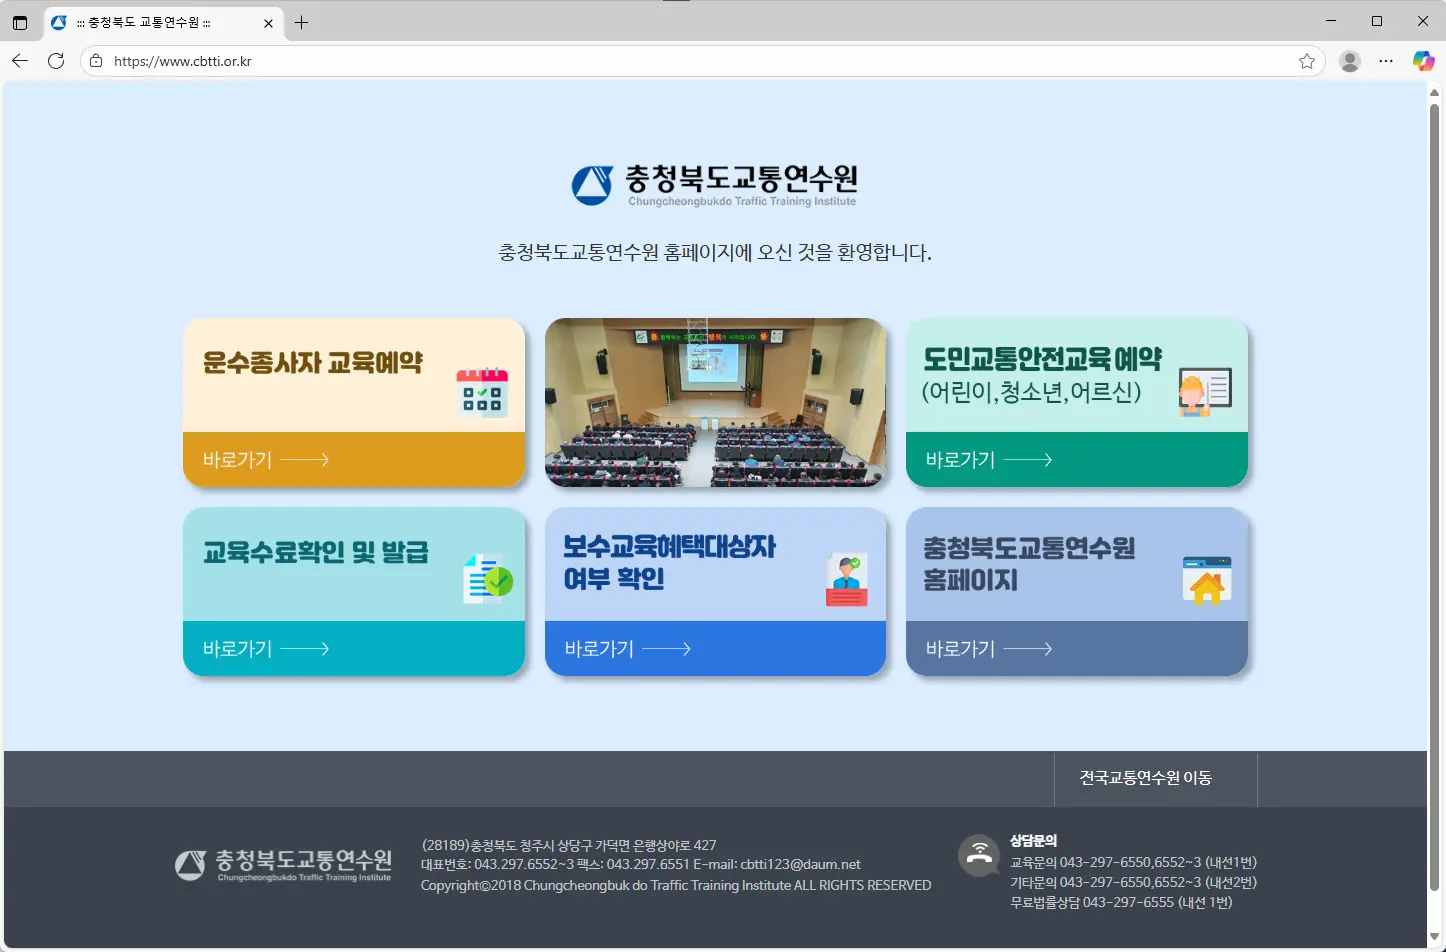Click the cbtti123@daum.net email link
Screen dimensions: 1446x952
pyautogui.click(x=799, y=864)
